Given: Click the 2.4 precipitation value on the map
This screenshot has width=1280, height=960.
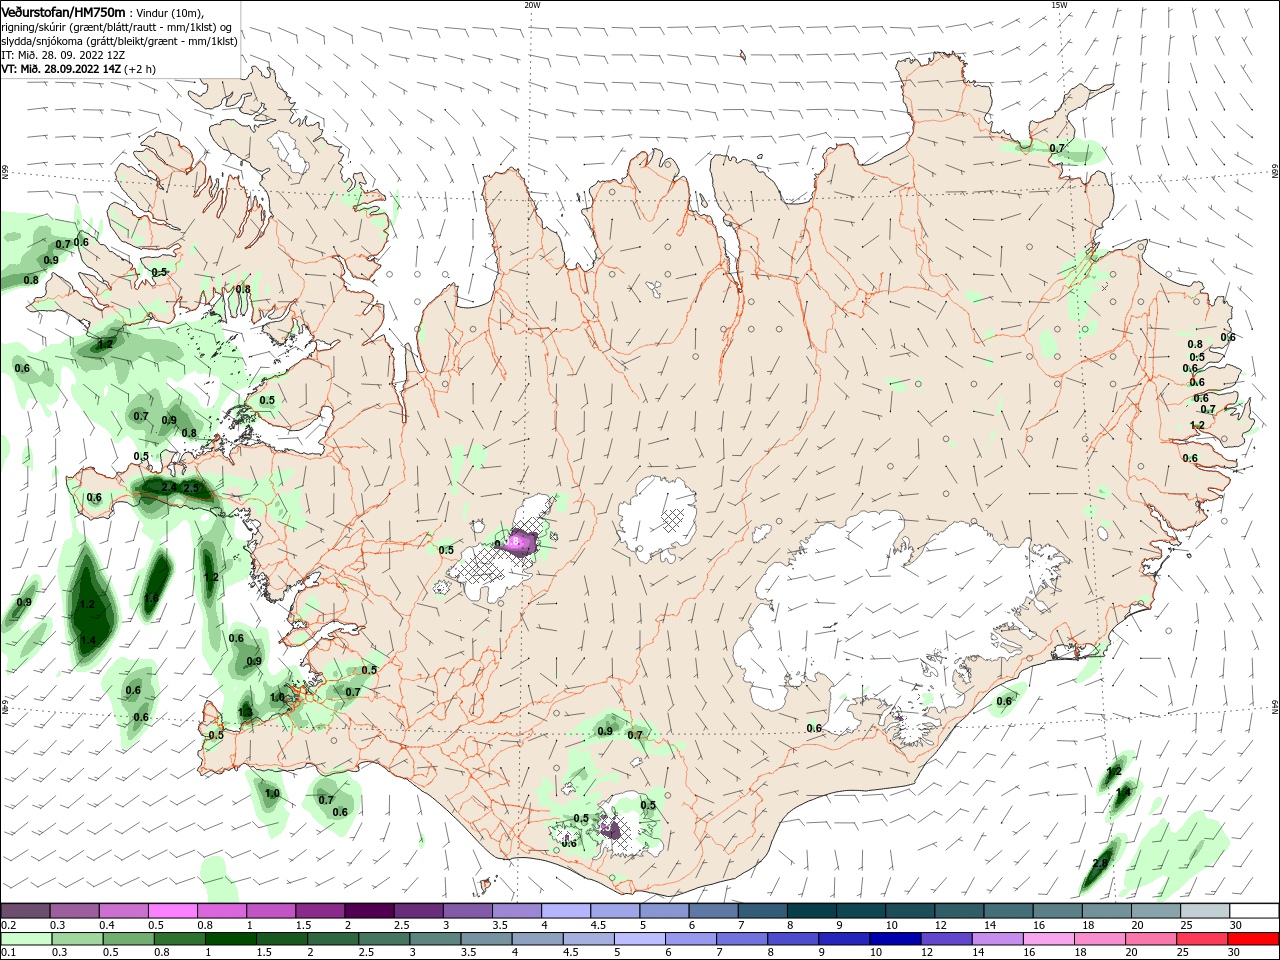Looking at the screenshot, I should [169, 488].
